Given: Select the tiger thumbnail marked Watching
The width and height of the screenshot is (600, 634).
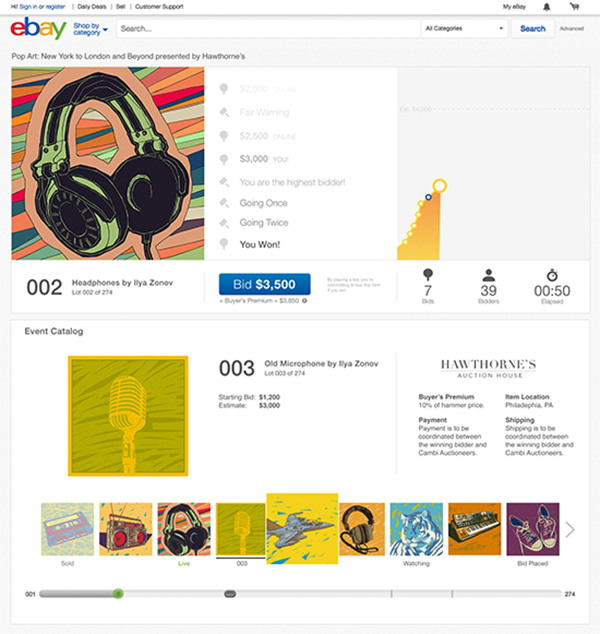Looking at the screenshot, I should tap(416, 529).
